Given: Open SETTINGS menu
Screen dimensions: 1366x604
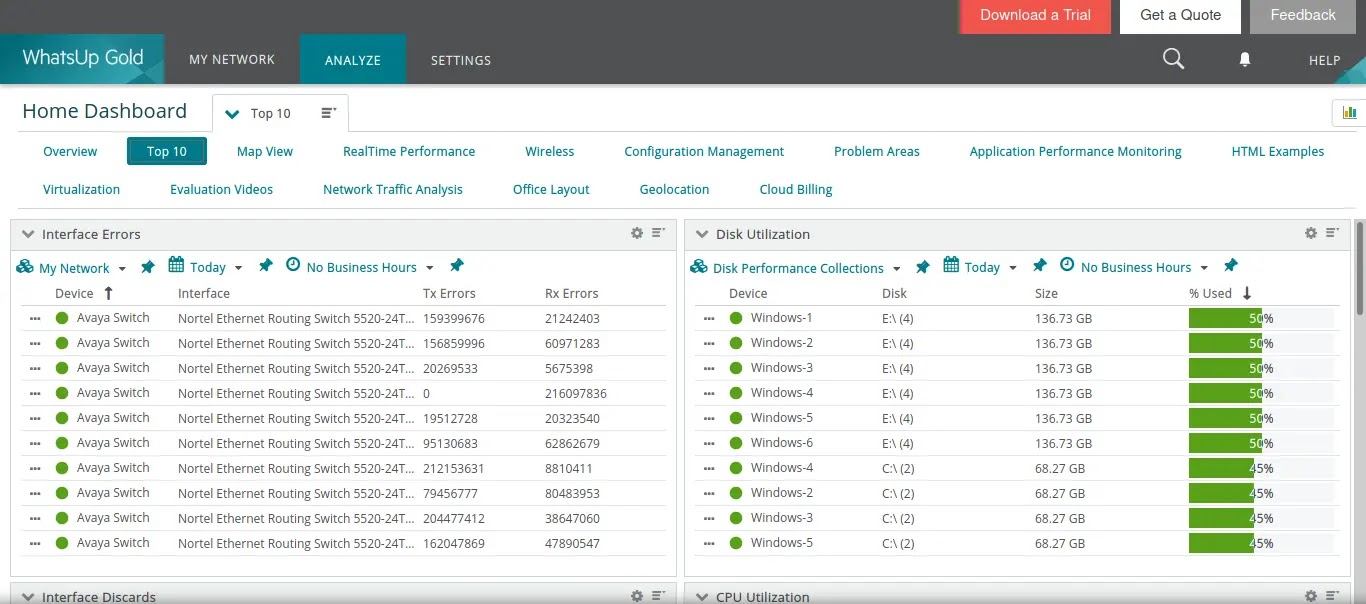Looking at the screenshot, I should coord(461,60).
